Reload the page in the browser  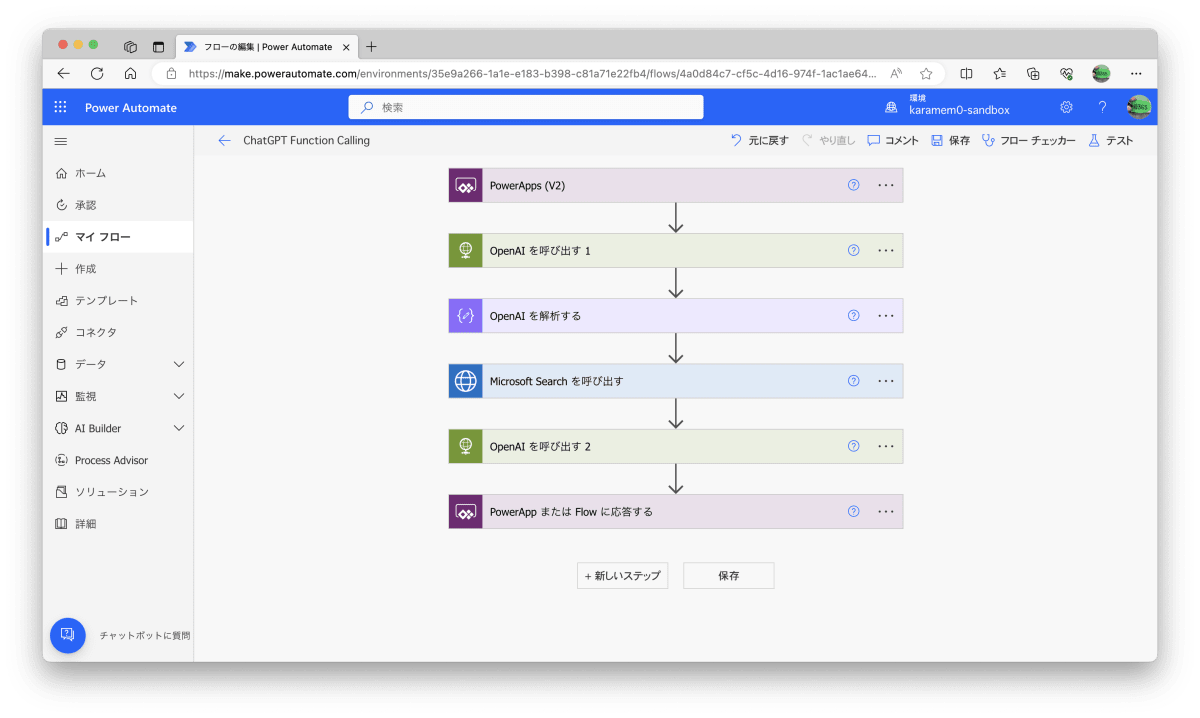pos(97,73)
